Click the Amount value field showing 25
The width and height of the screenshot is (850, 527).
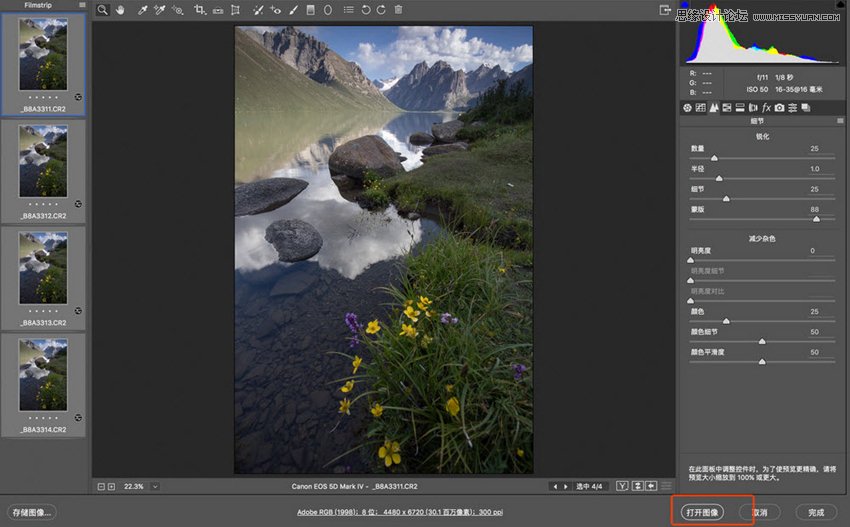(814, 149)
